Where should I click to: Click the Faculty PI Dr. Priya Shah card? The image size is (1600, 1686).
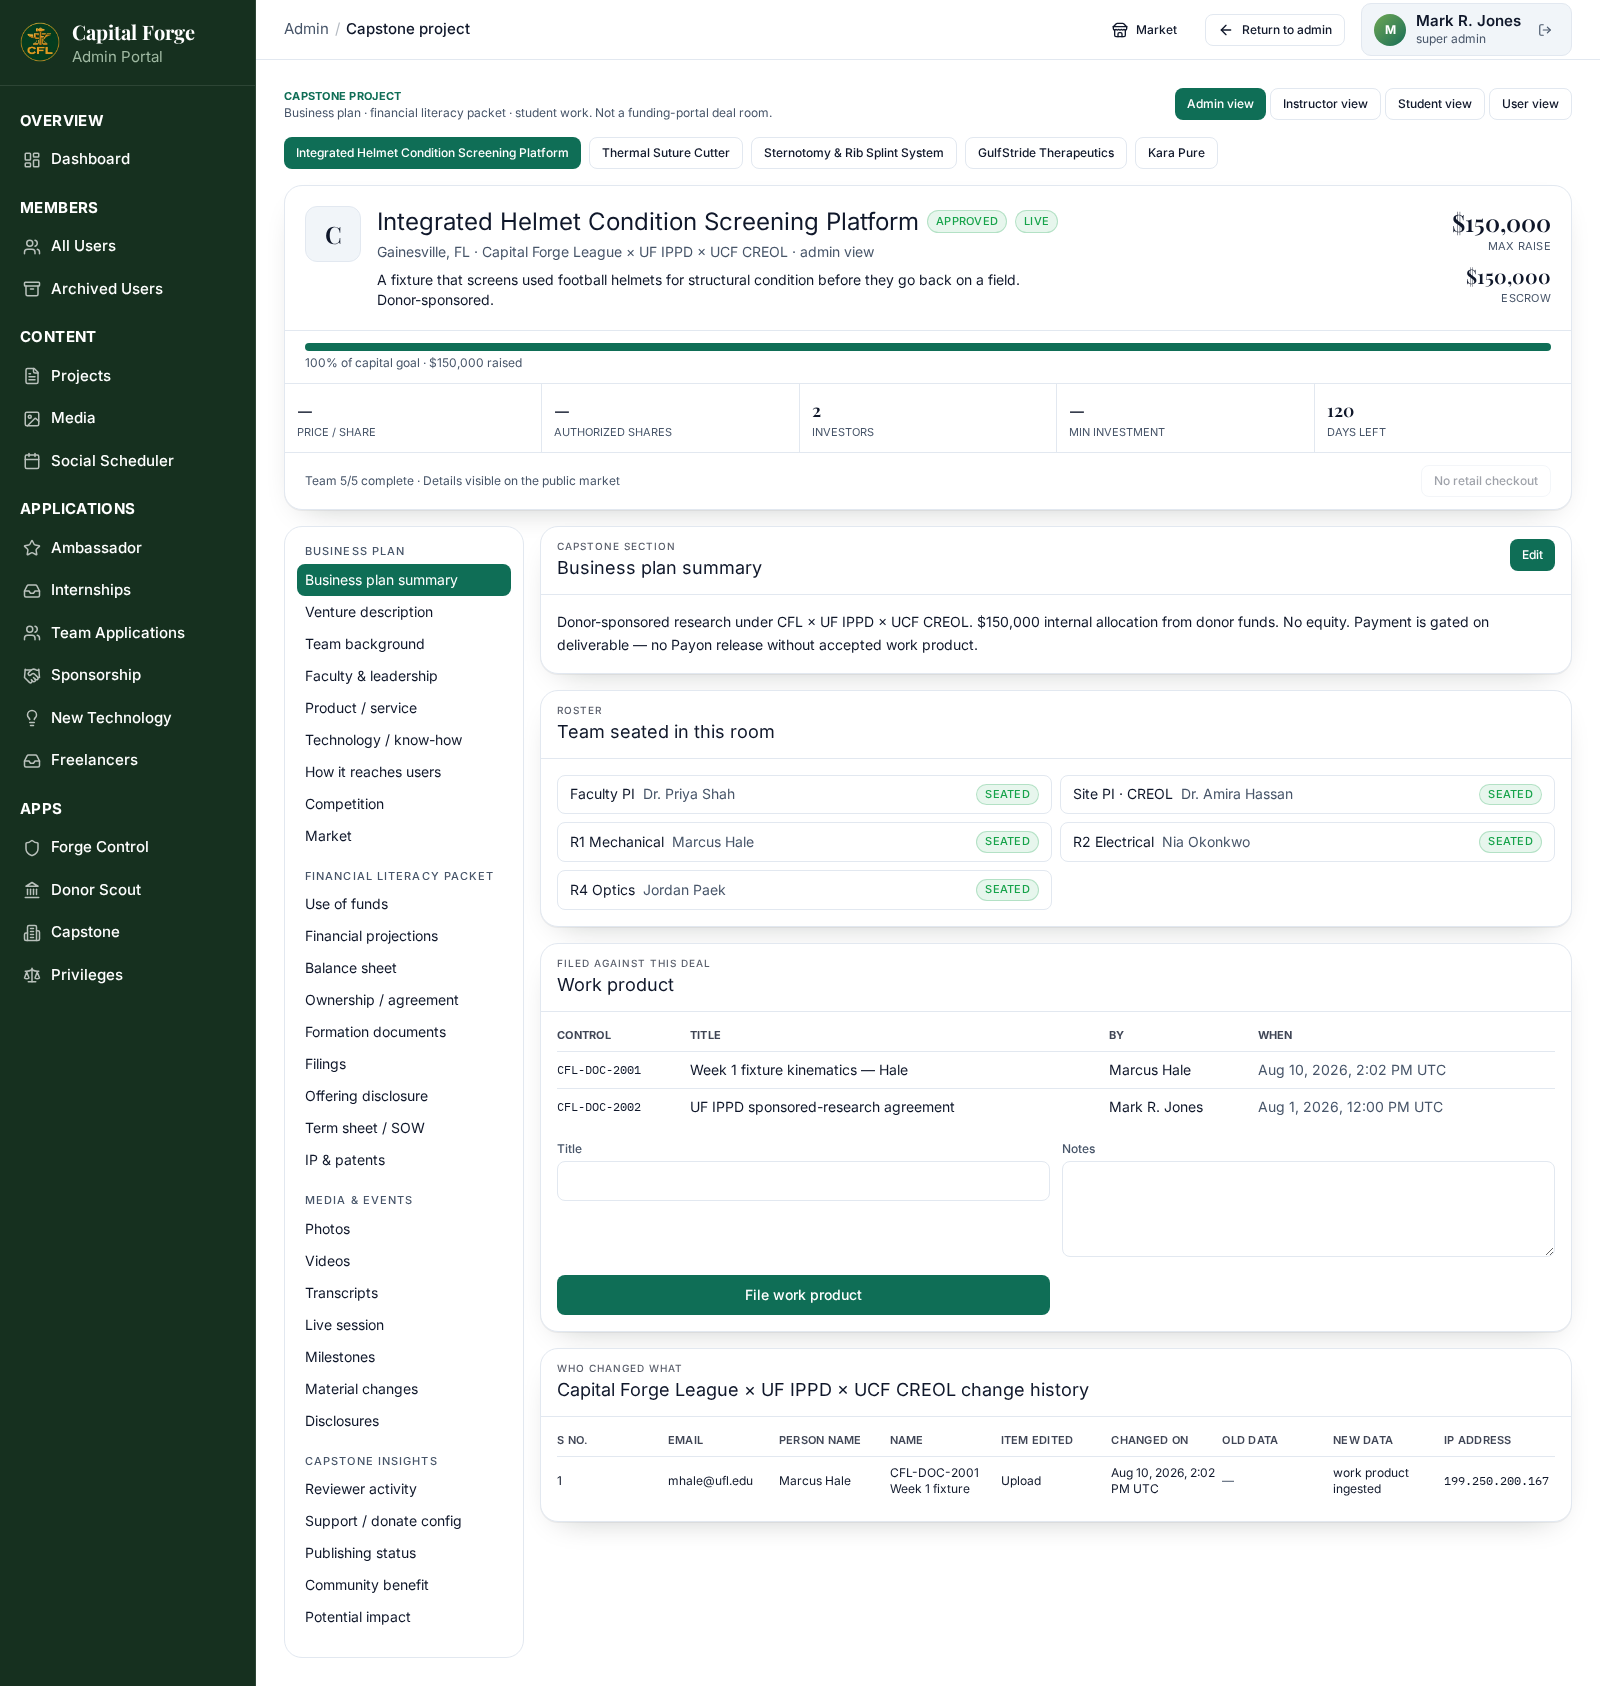(804, 794)
